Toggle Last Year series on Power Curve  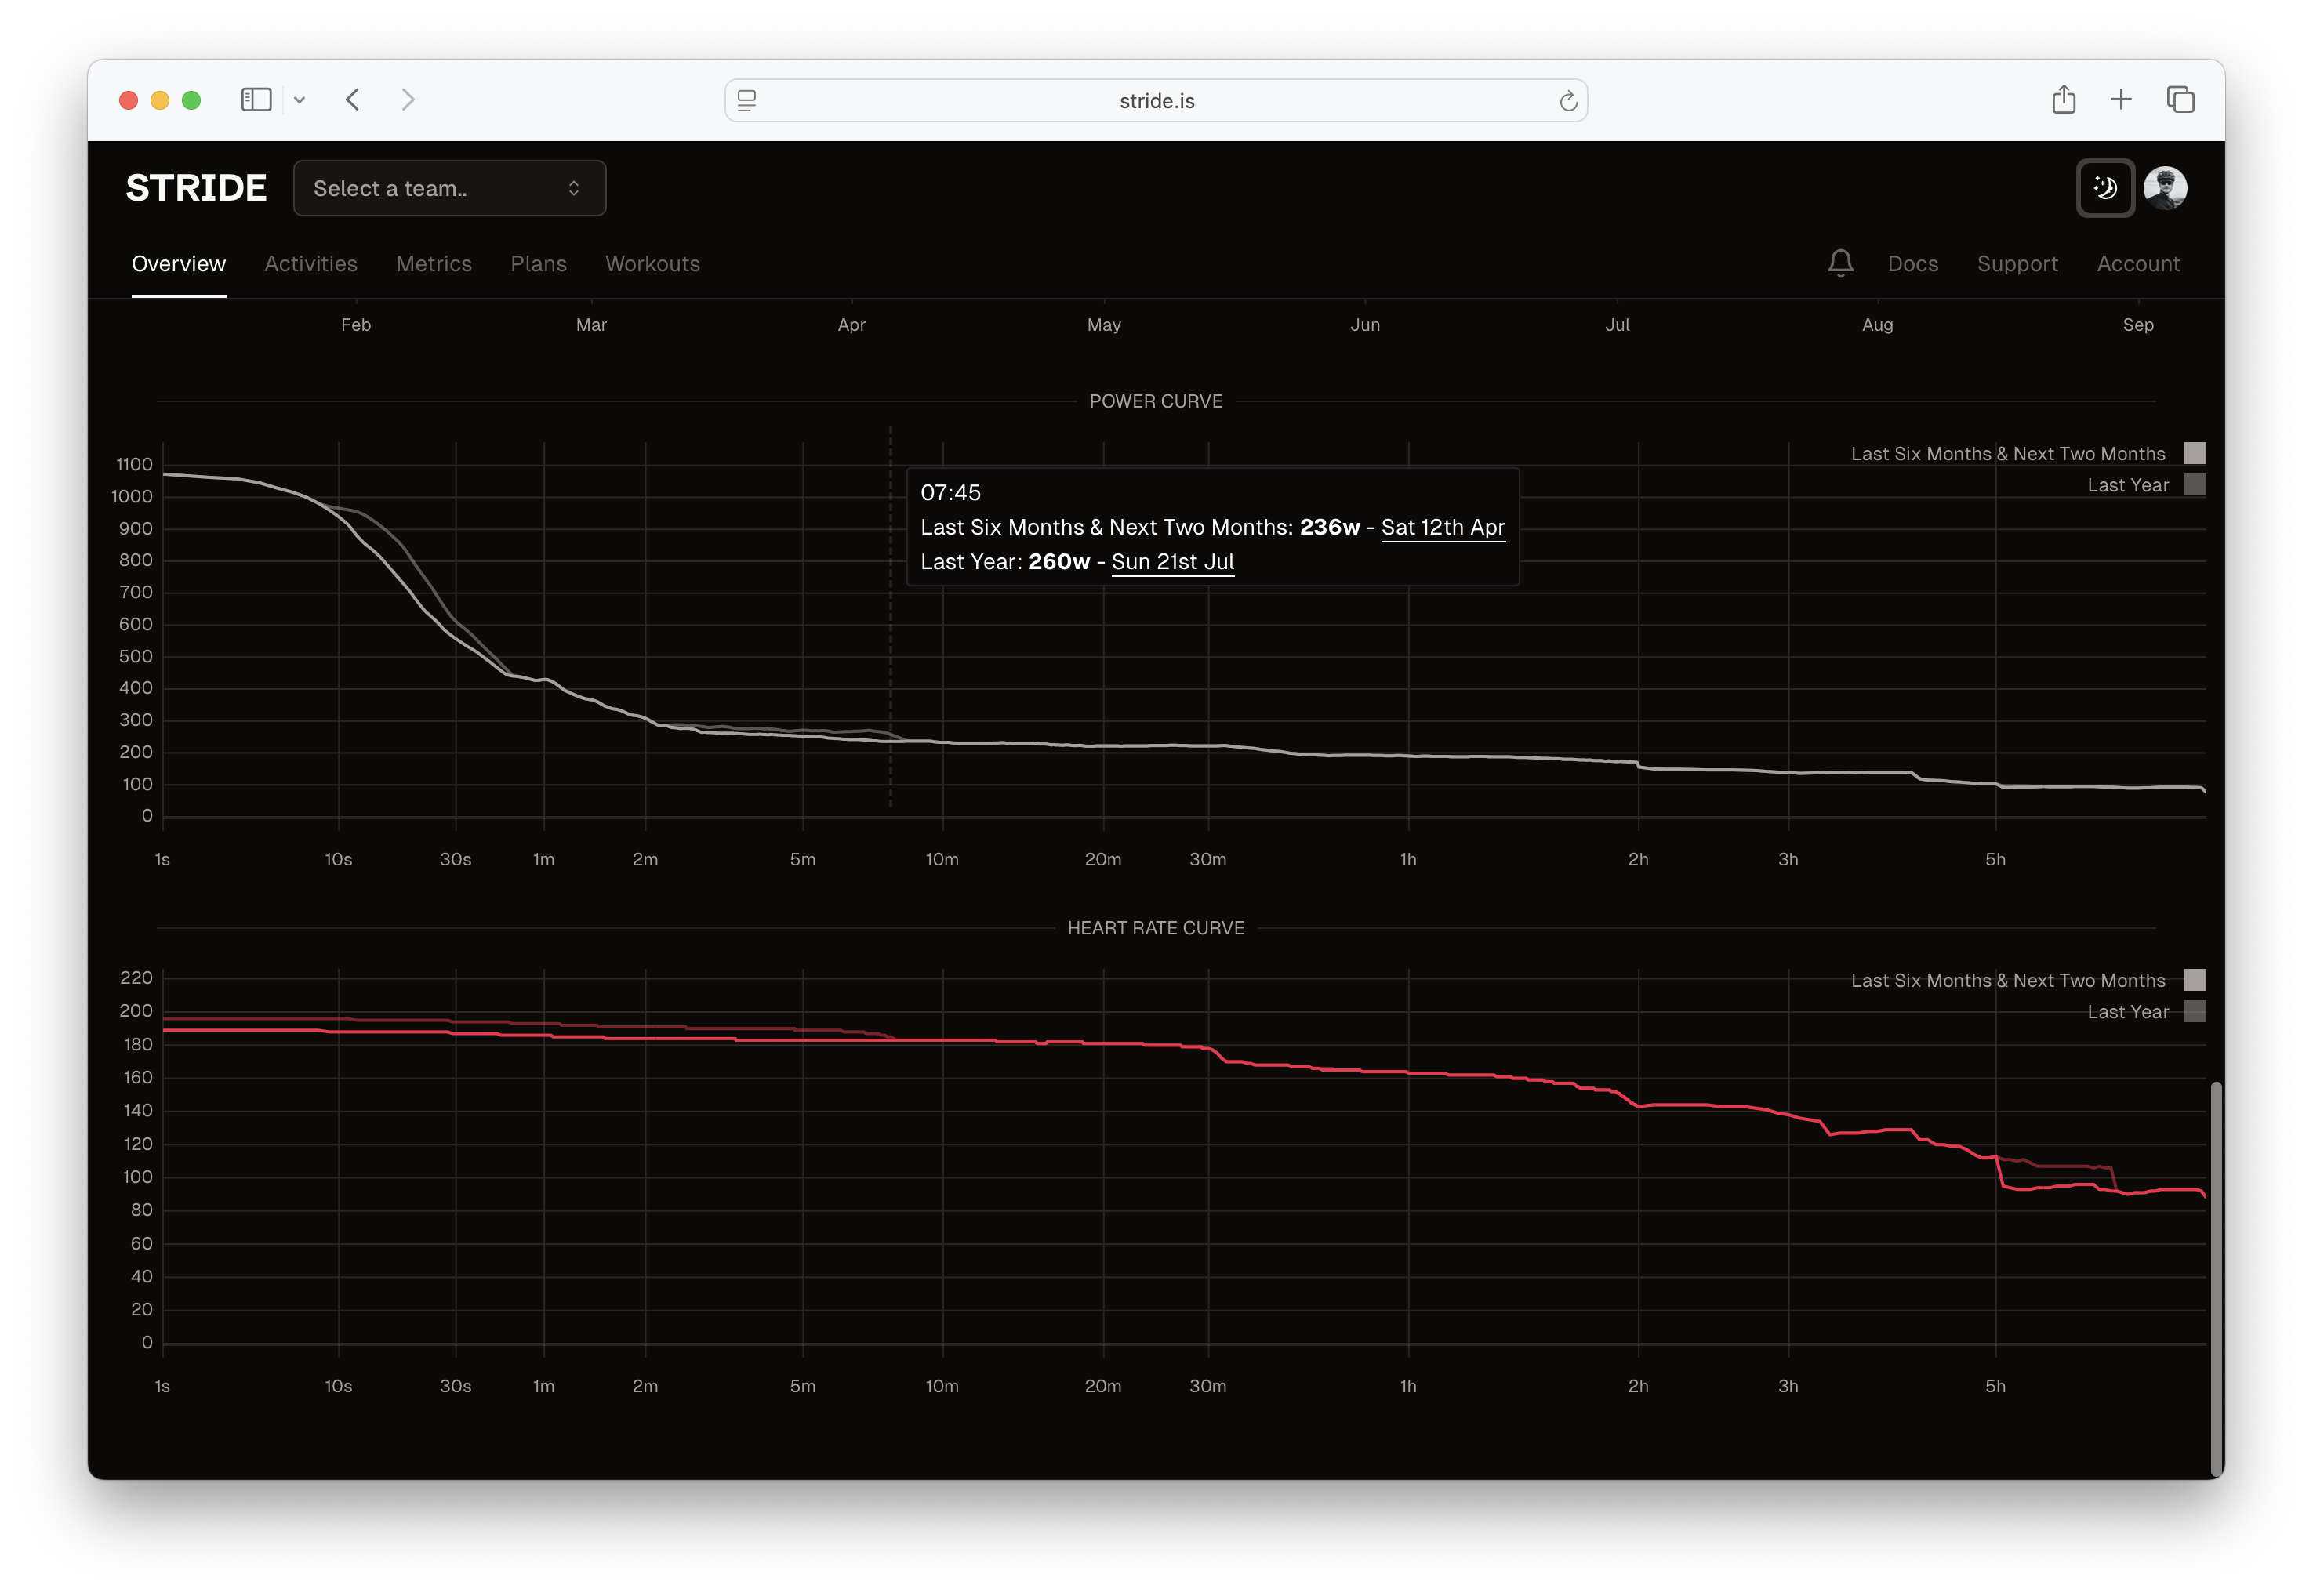[x=2196, y=485]
